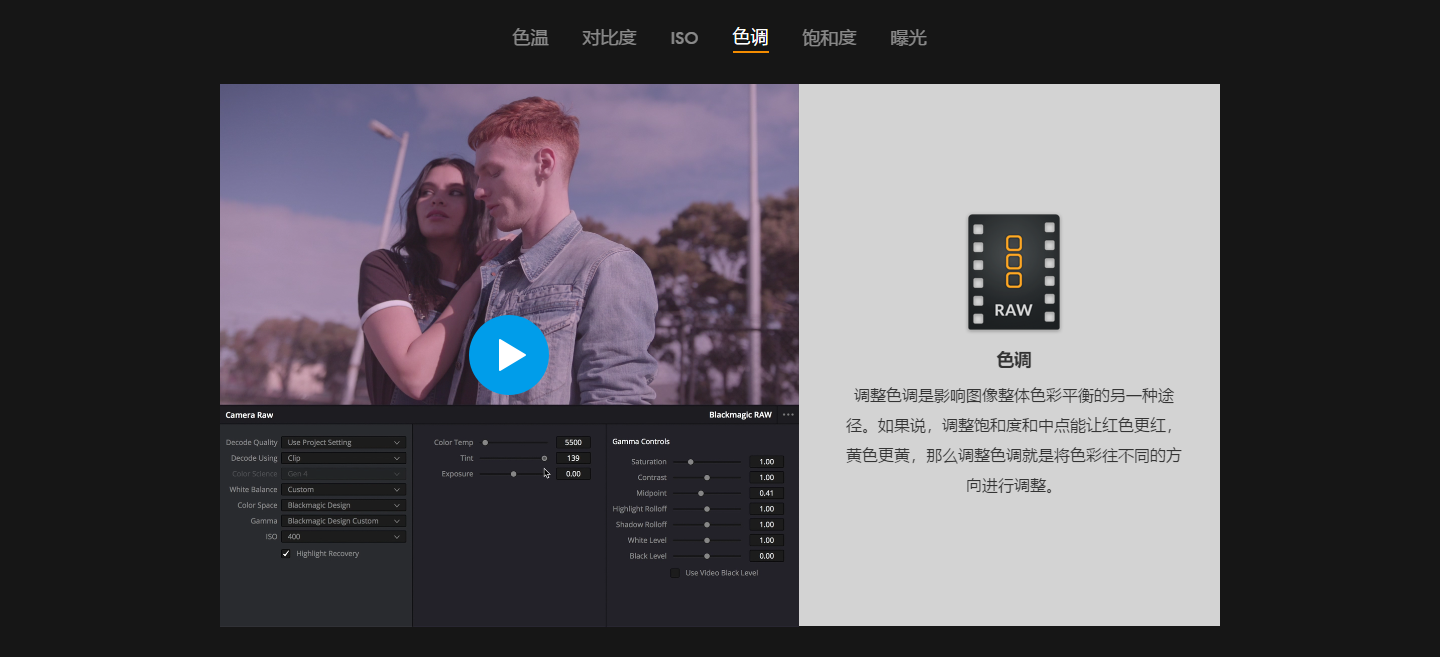Open the Camera Raw panel options menu
Screen dimensions: 1440x657
pyautogui.click(x=788, y=415)
